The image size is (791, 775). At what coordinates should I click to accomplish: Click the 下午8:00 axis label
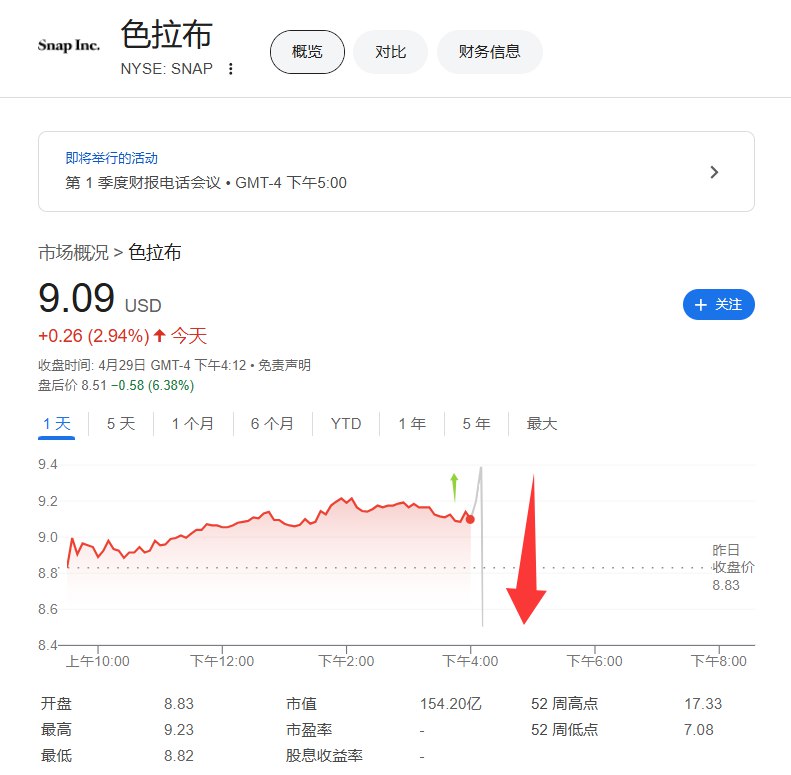pyautogui.click(x=718, y=661)
